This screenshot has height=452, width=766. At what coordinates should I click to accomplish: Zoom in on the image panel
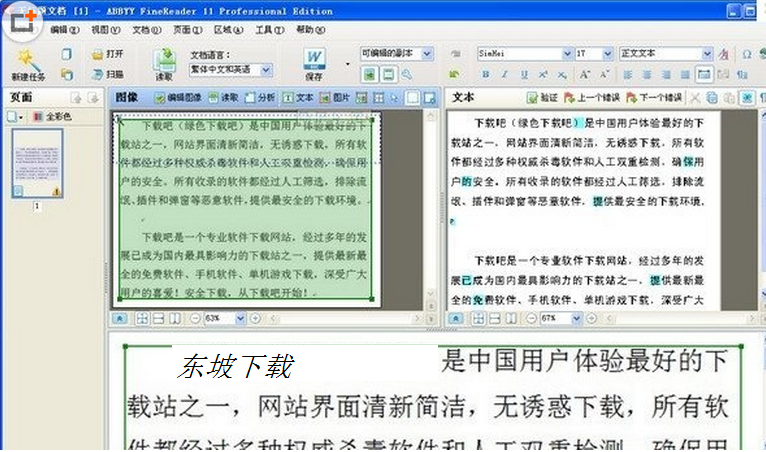coord(255,319)
